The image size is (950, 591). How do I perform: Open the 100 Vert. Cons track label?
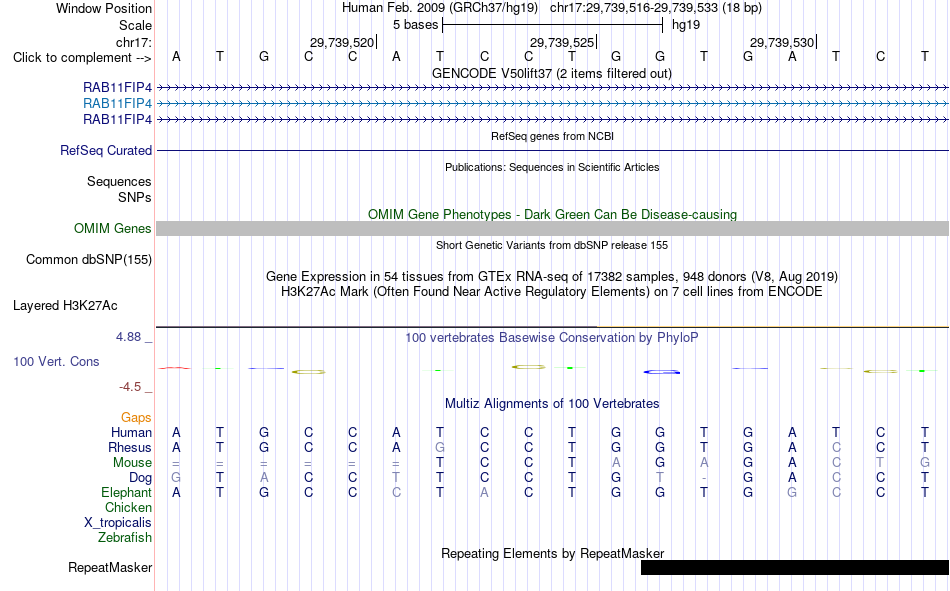pos(56,362)
